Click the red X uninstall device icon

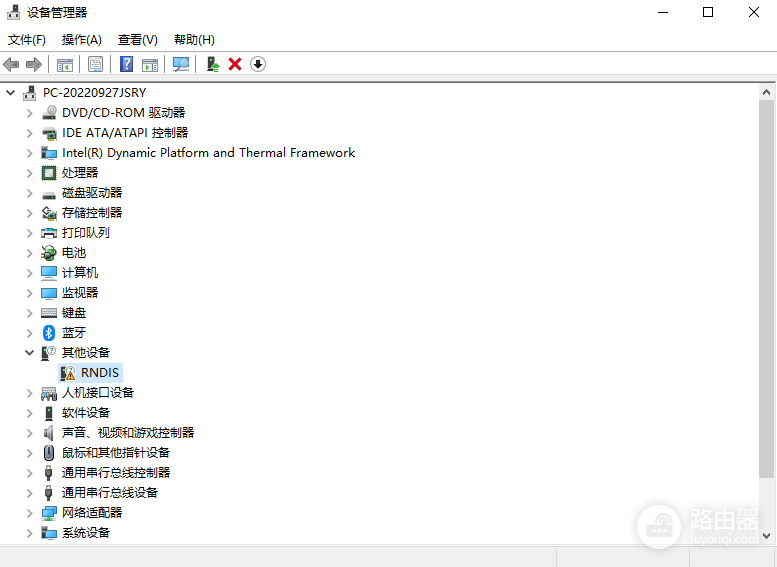coord(235,64)
